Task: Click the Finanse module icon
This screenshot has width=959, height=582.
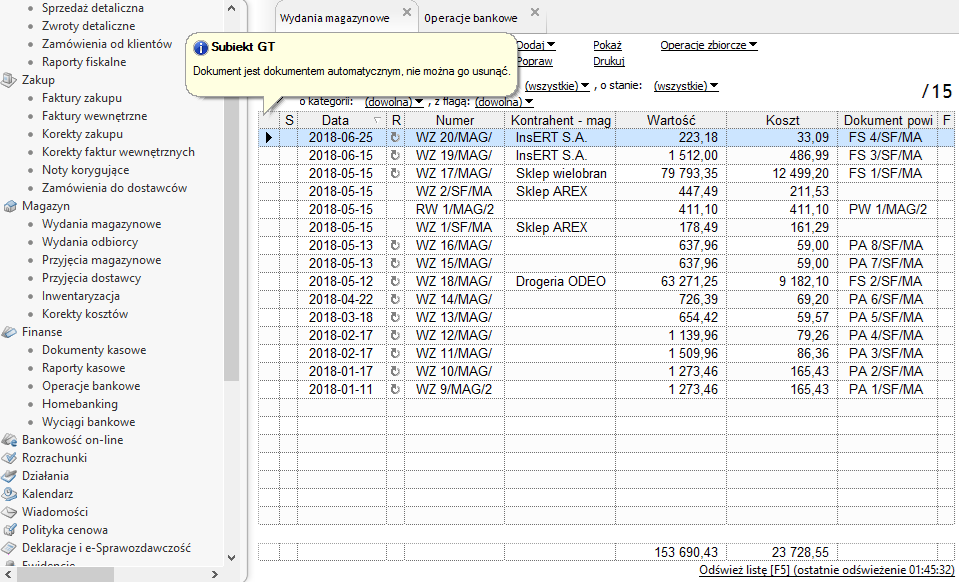Action: [x=10, y=332]
